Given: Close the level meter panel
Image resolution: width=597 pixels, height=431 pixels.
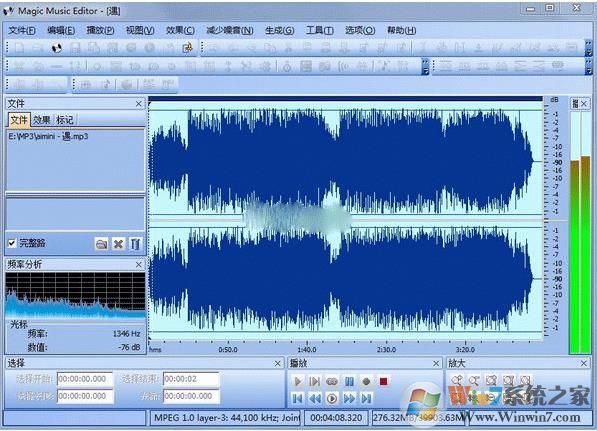Looking at the screenshot, I should pos(584,104).
